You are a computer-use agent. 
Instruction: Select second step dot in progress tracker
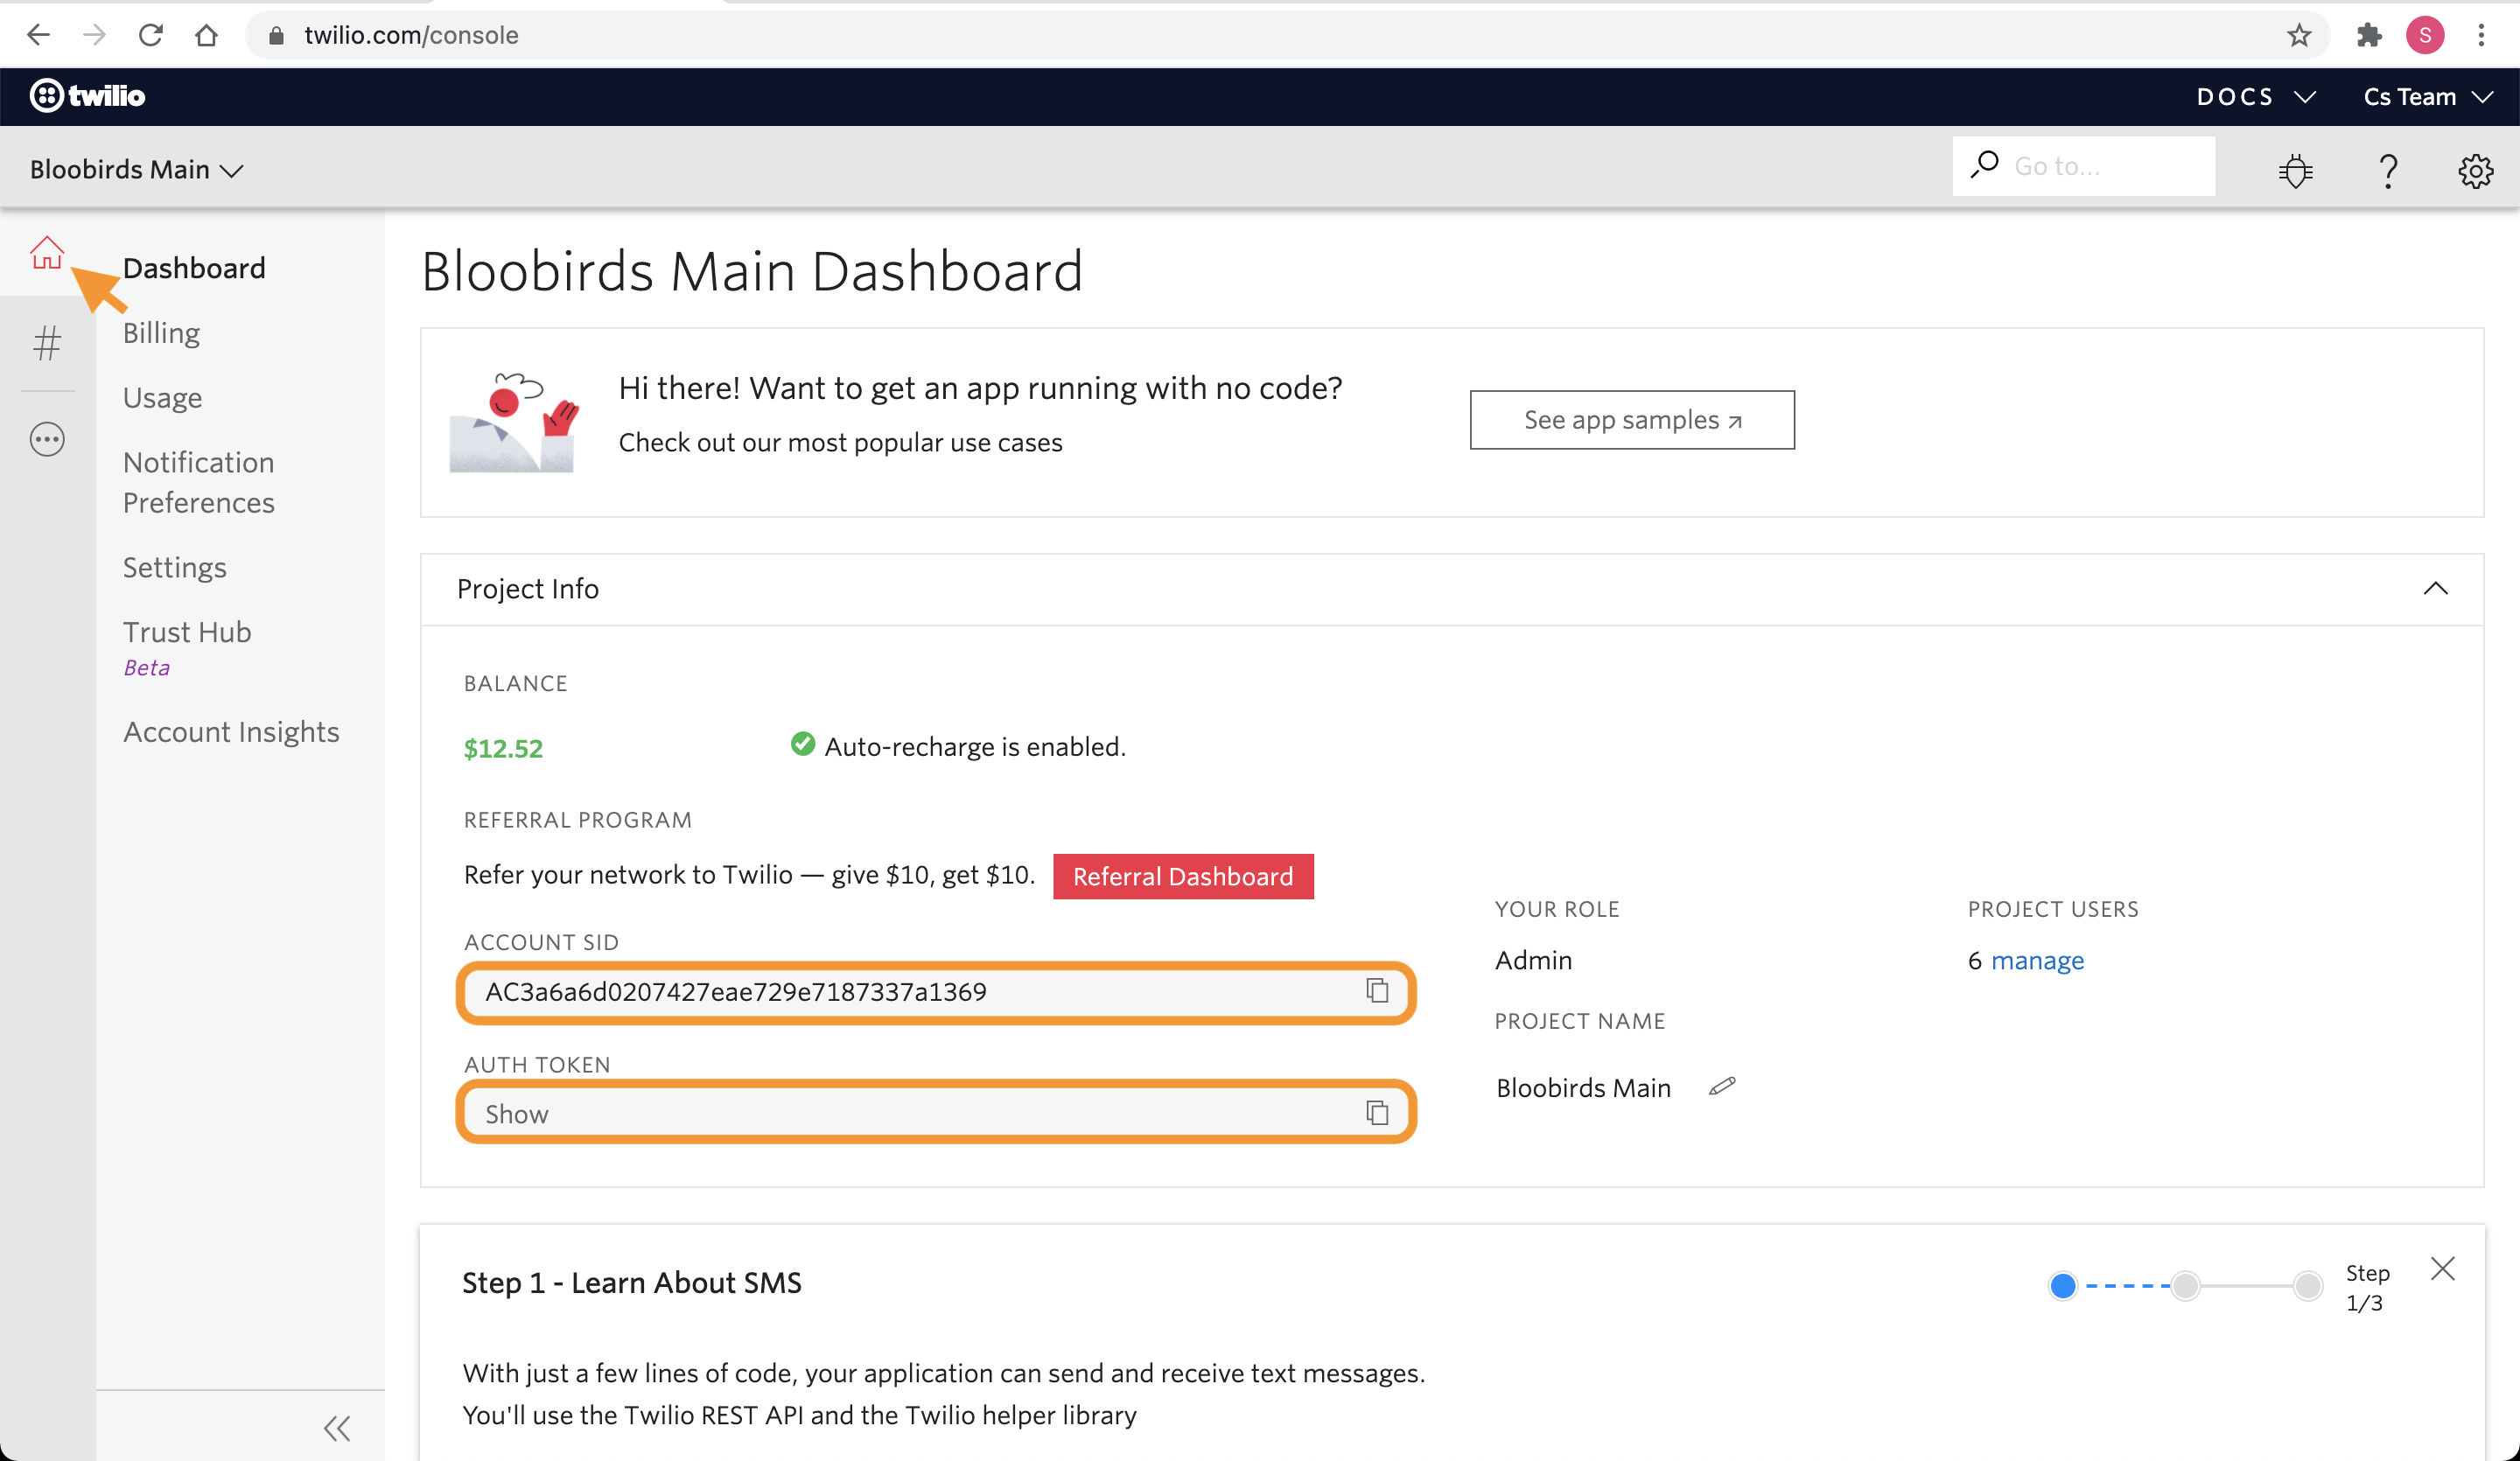click(2186, 1285)
